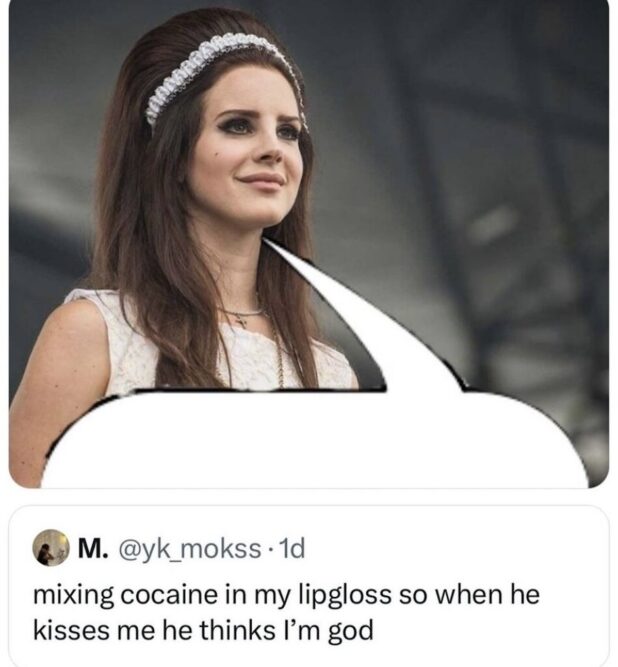Open the photo of the woman

tap(309, 244)
